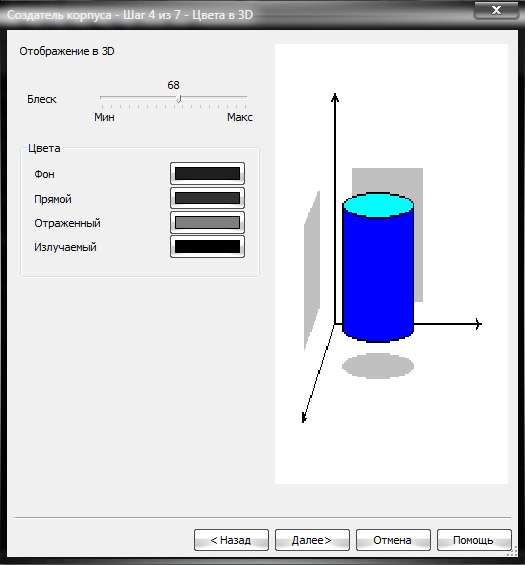Close the Создатель корпуса dialog
525x565 pixels.
[497, 10]
